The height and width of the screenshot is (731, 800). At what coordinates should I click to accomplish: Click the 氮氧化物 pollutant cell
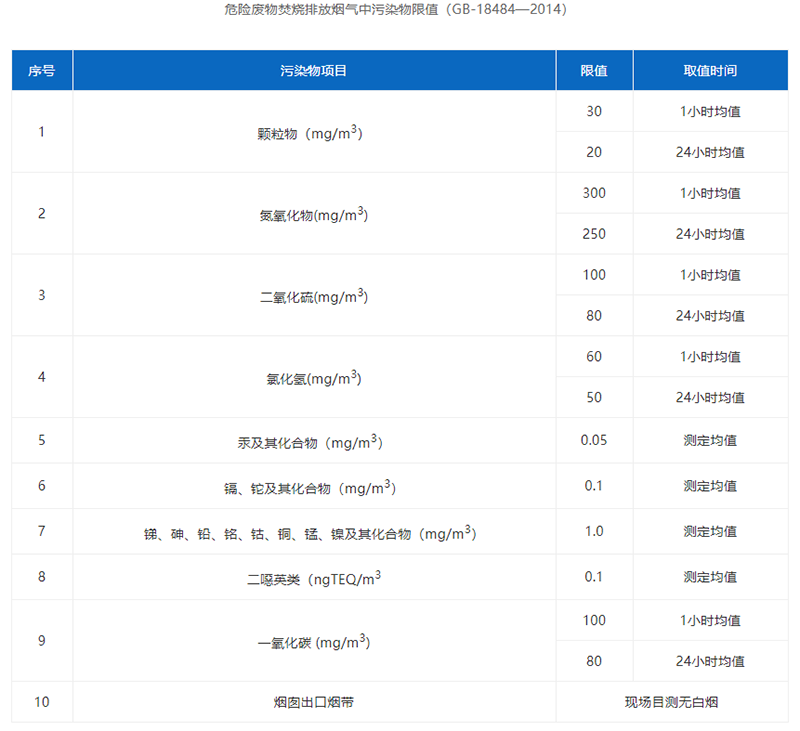coord(314,213)
